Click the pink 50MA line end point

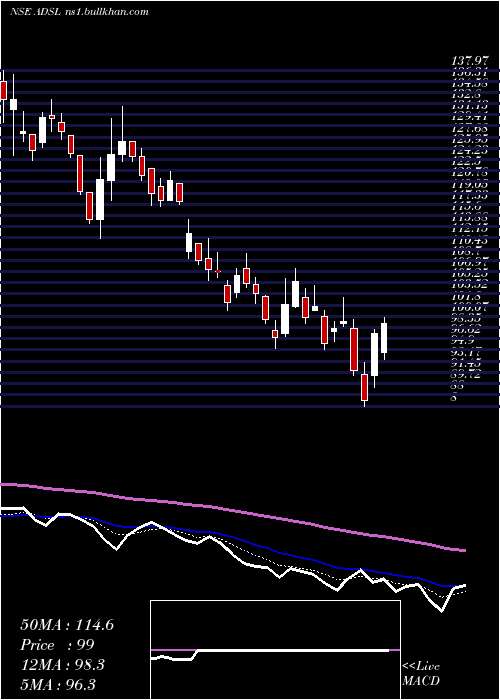(465, 550)
